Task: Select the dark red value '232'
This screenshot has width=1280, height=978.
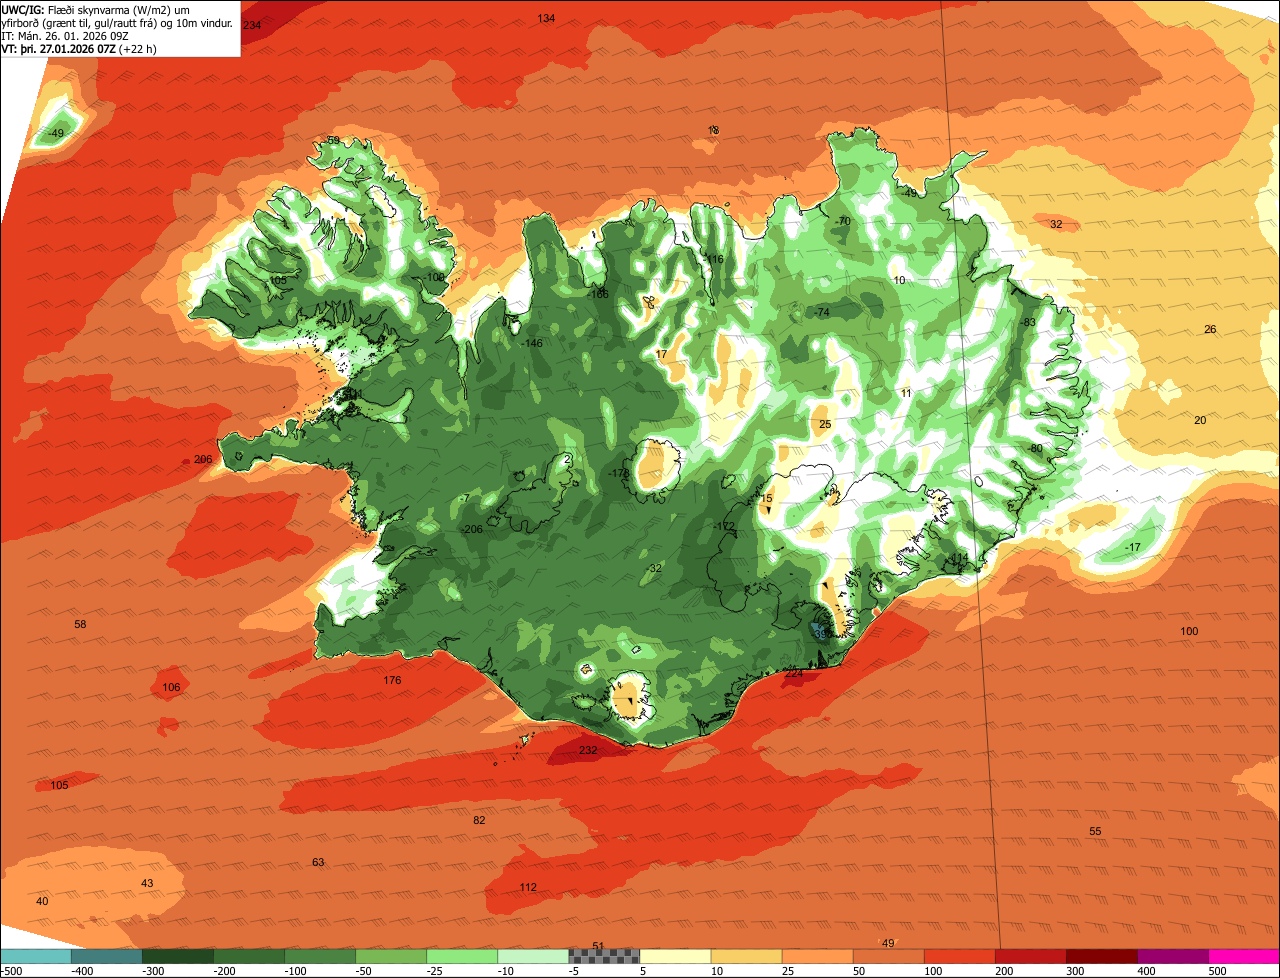Action: 588,751
